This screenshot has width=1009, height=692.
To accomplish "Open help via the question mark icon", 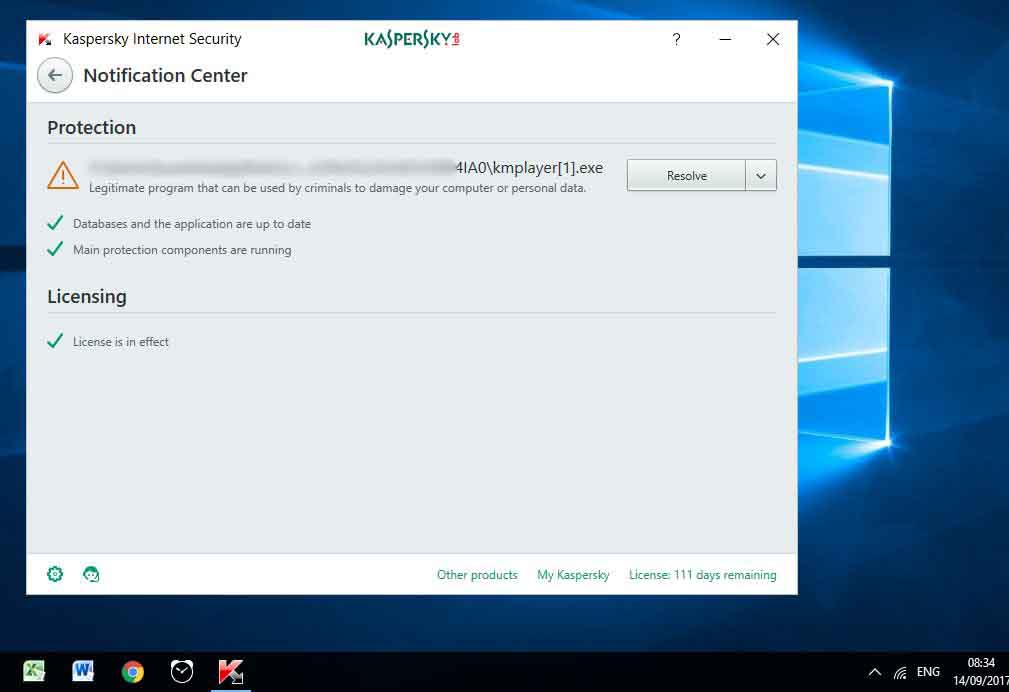I will tap(676, 39).
